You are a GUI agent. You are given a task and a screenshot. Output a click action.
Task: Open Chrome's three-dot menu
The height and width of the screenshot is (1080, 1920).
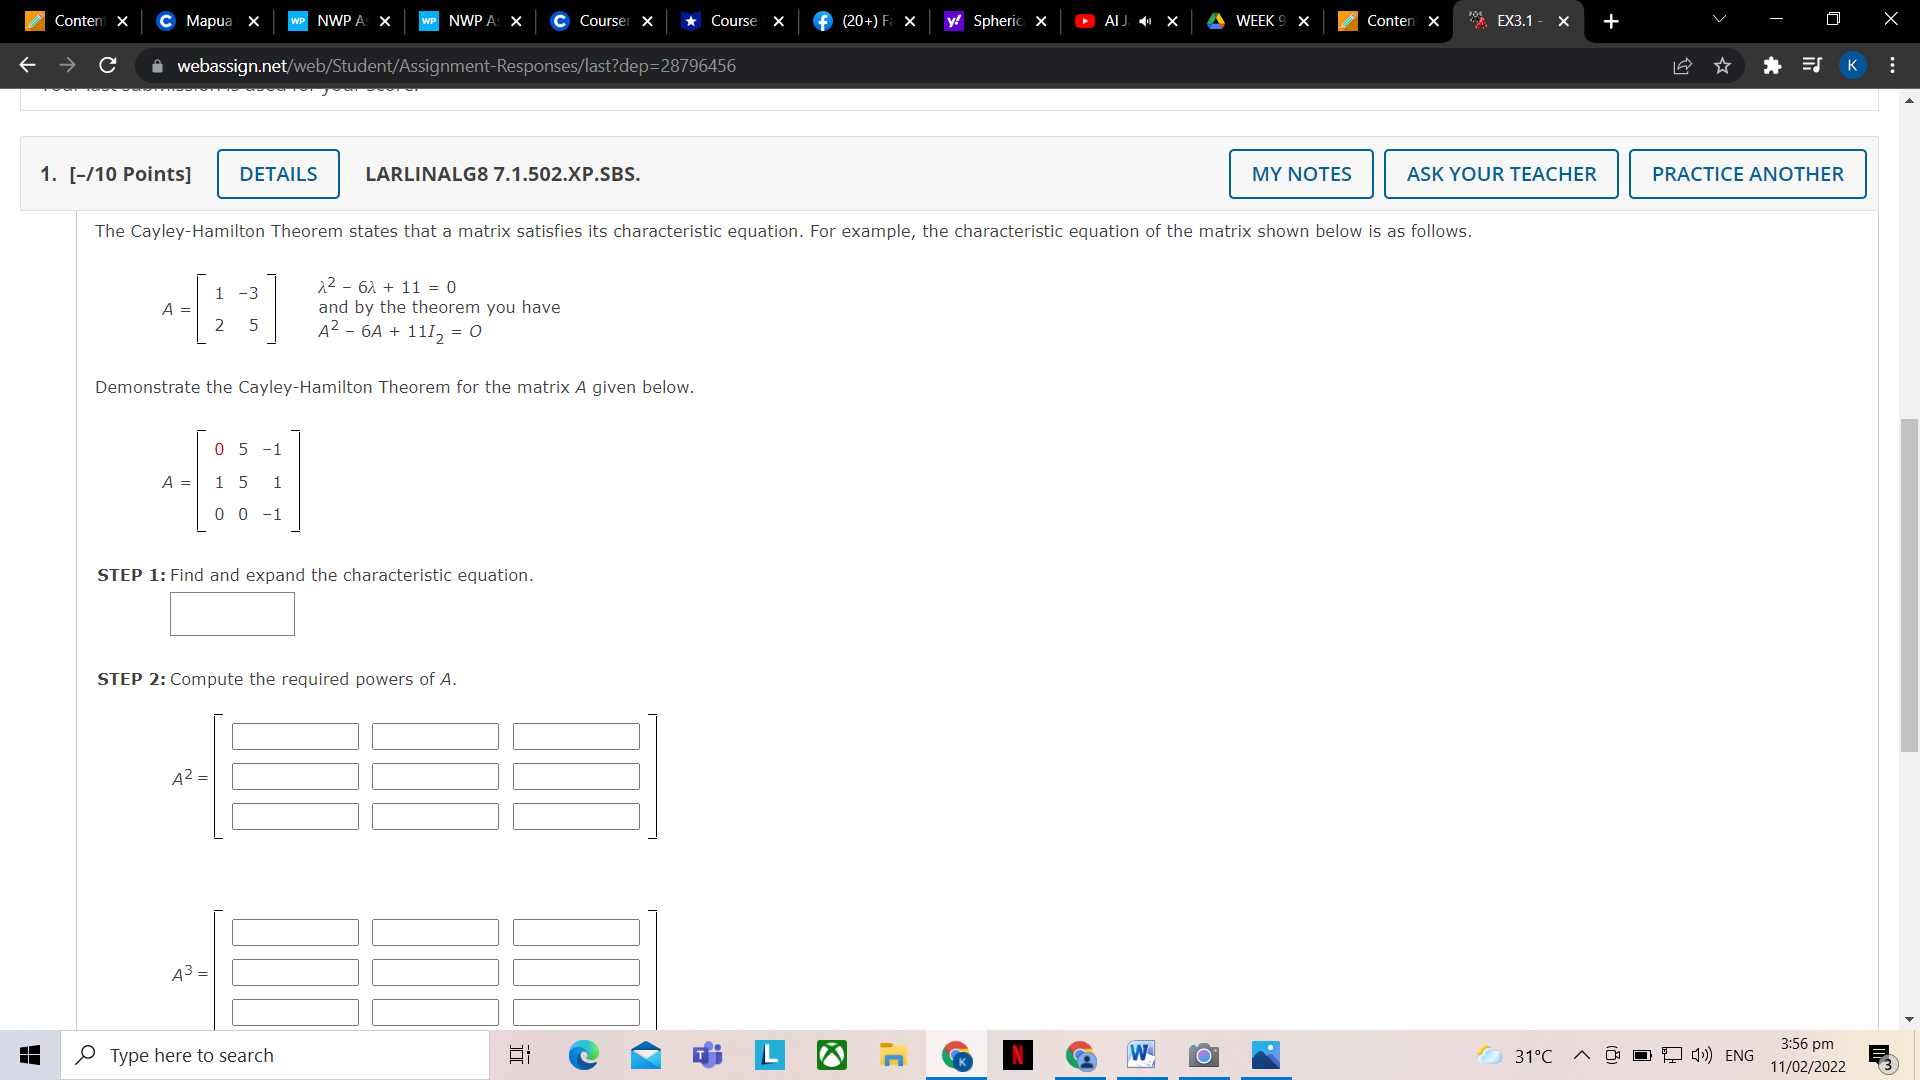click(1892, 65)
